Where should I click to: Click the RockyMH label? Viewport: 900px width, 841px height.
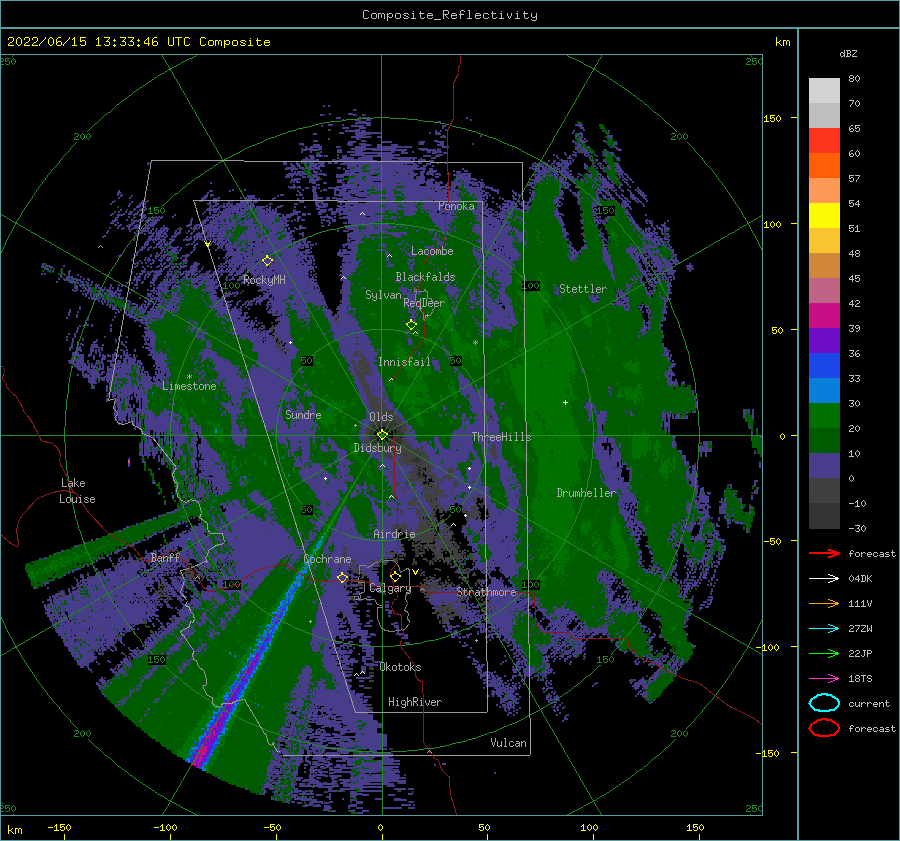tap(264, 280)
